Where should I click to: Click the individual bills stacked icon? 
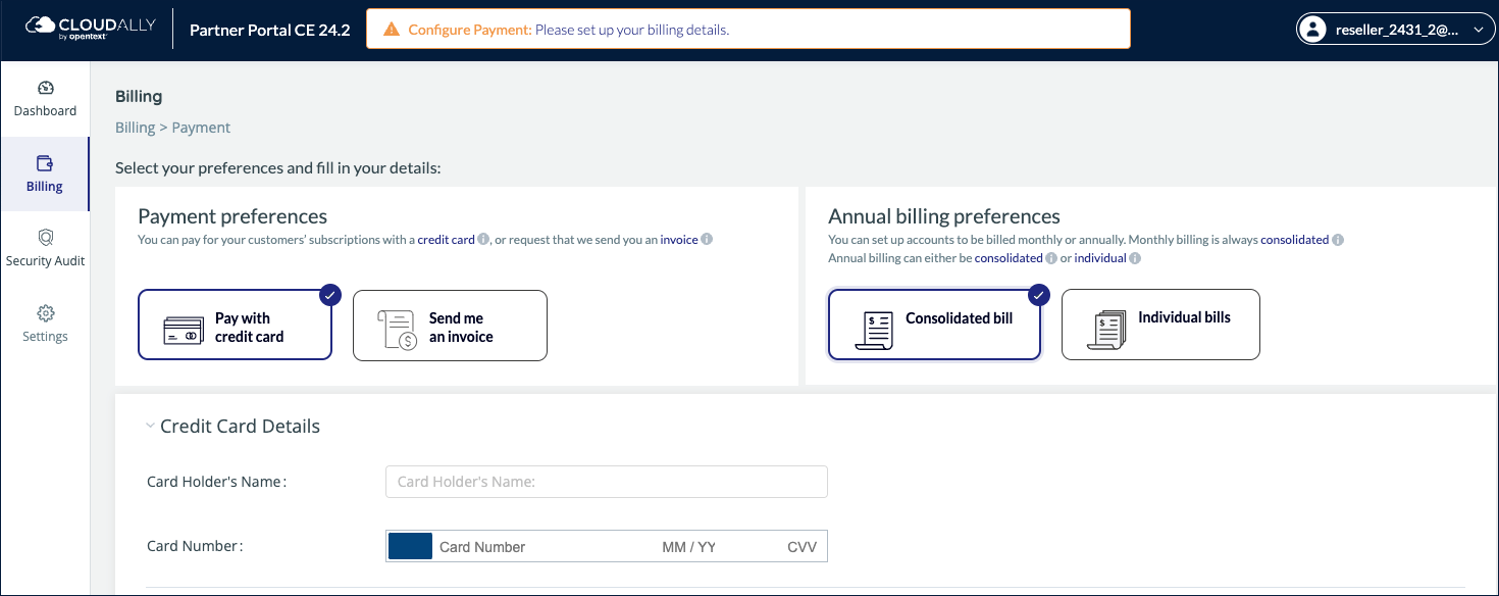click(1106, 329)
